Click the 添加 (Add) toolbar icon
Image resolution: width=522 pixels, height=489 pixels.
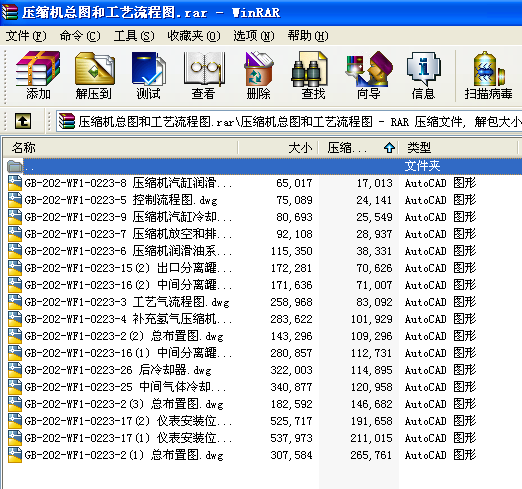point(38,75)
